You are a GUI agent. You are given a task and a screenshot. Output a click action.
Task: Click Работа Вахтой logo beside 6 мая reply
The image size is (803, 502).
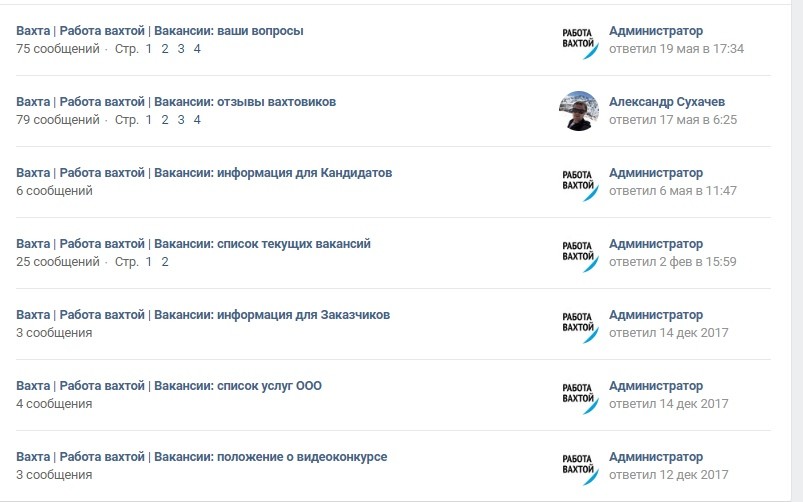click(579, 182)
